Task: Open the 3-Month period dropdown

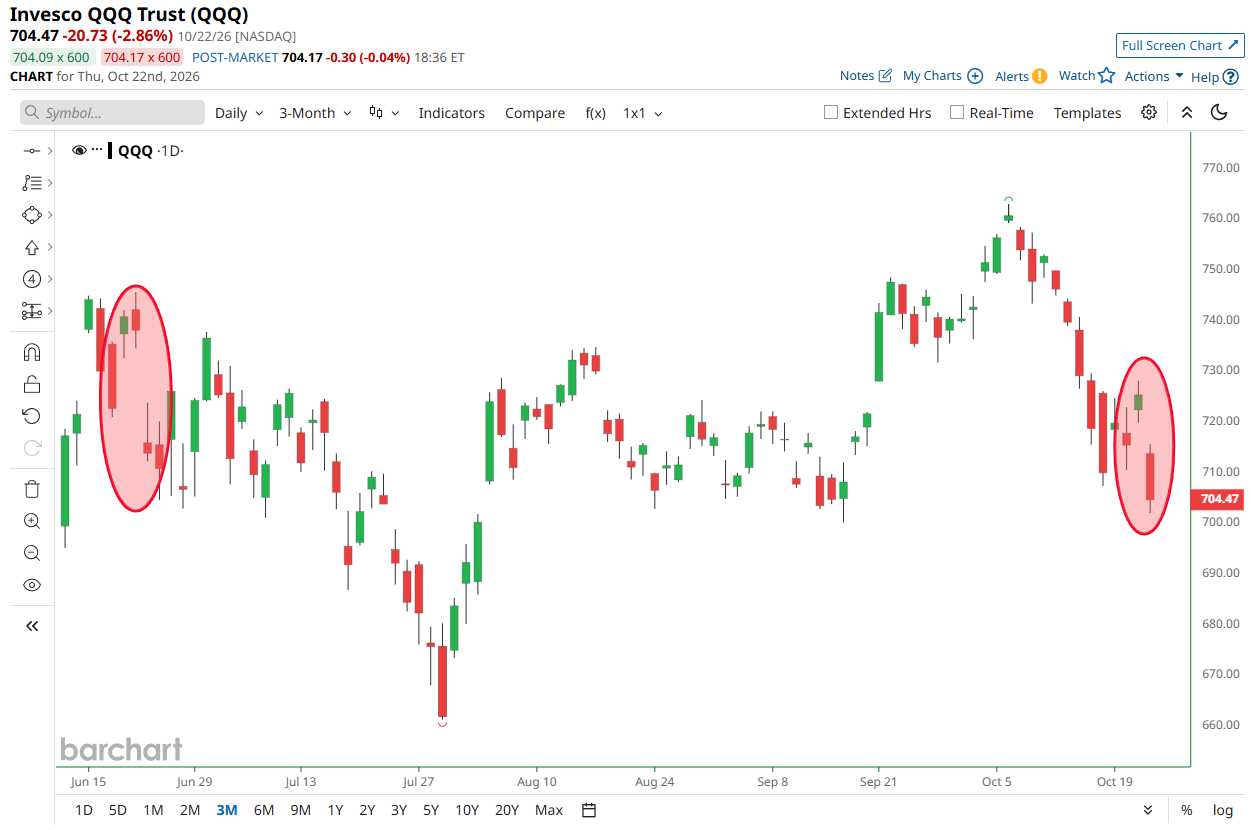Action: click(315, 113)
